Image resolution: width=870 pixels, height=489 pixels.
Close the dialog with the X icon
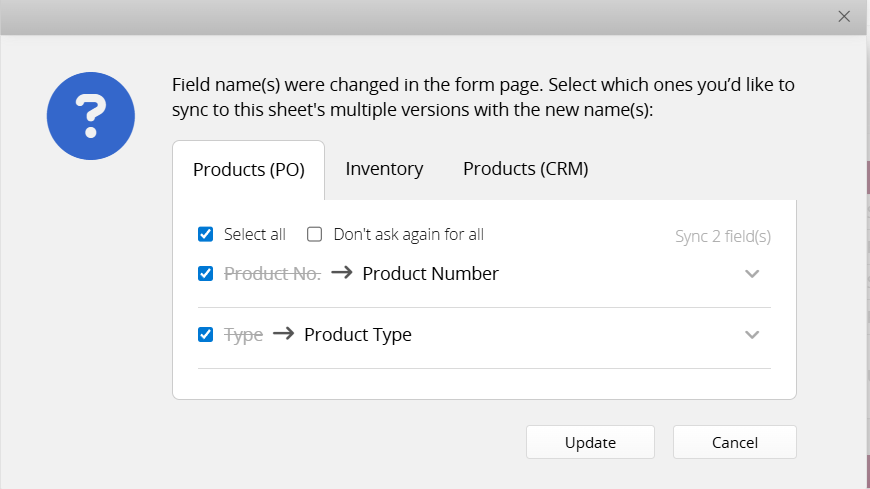[x=844, y=17]
